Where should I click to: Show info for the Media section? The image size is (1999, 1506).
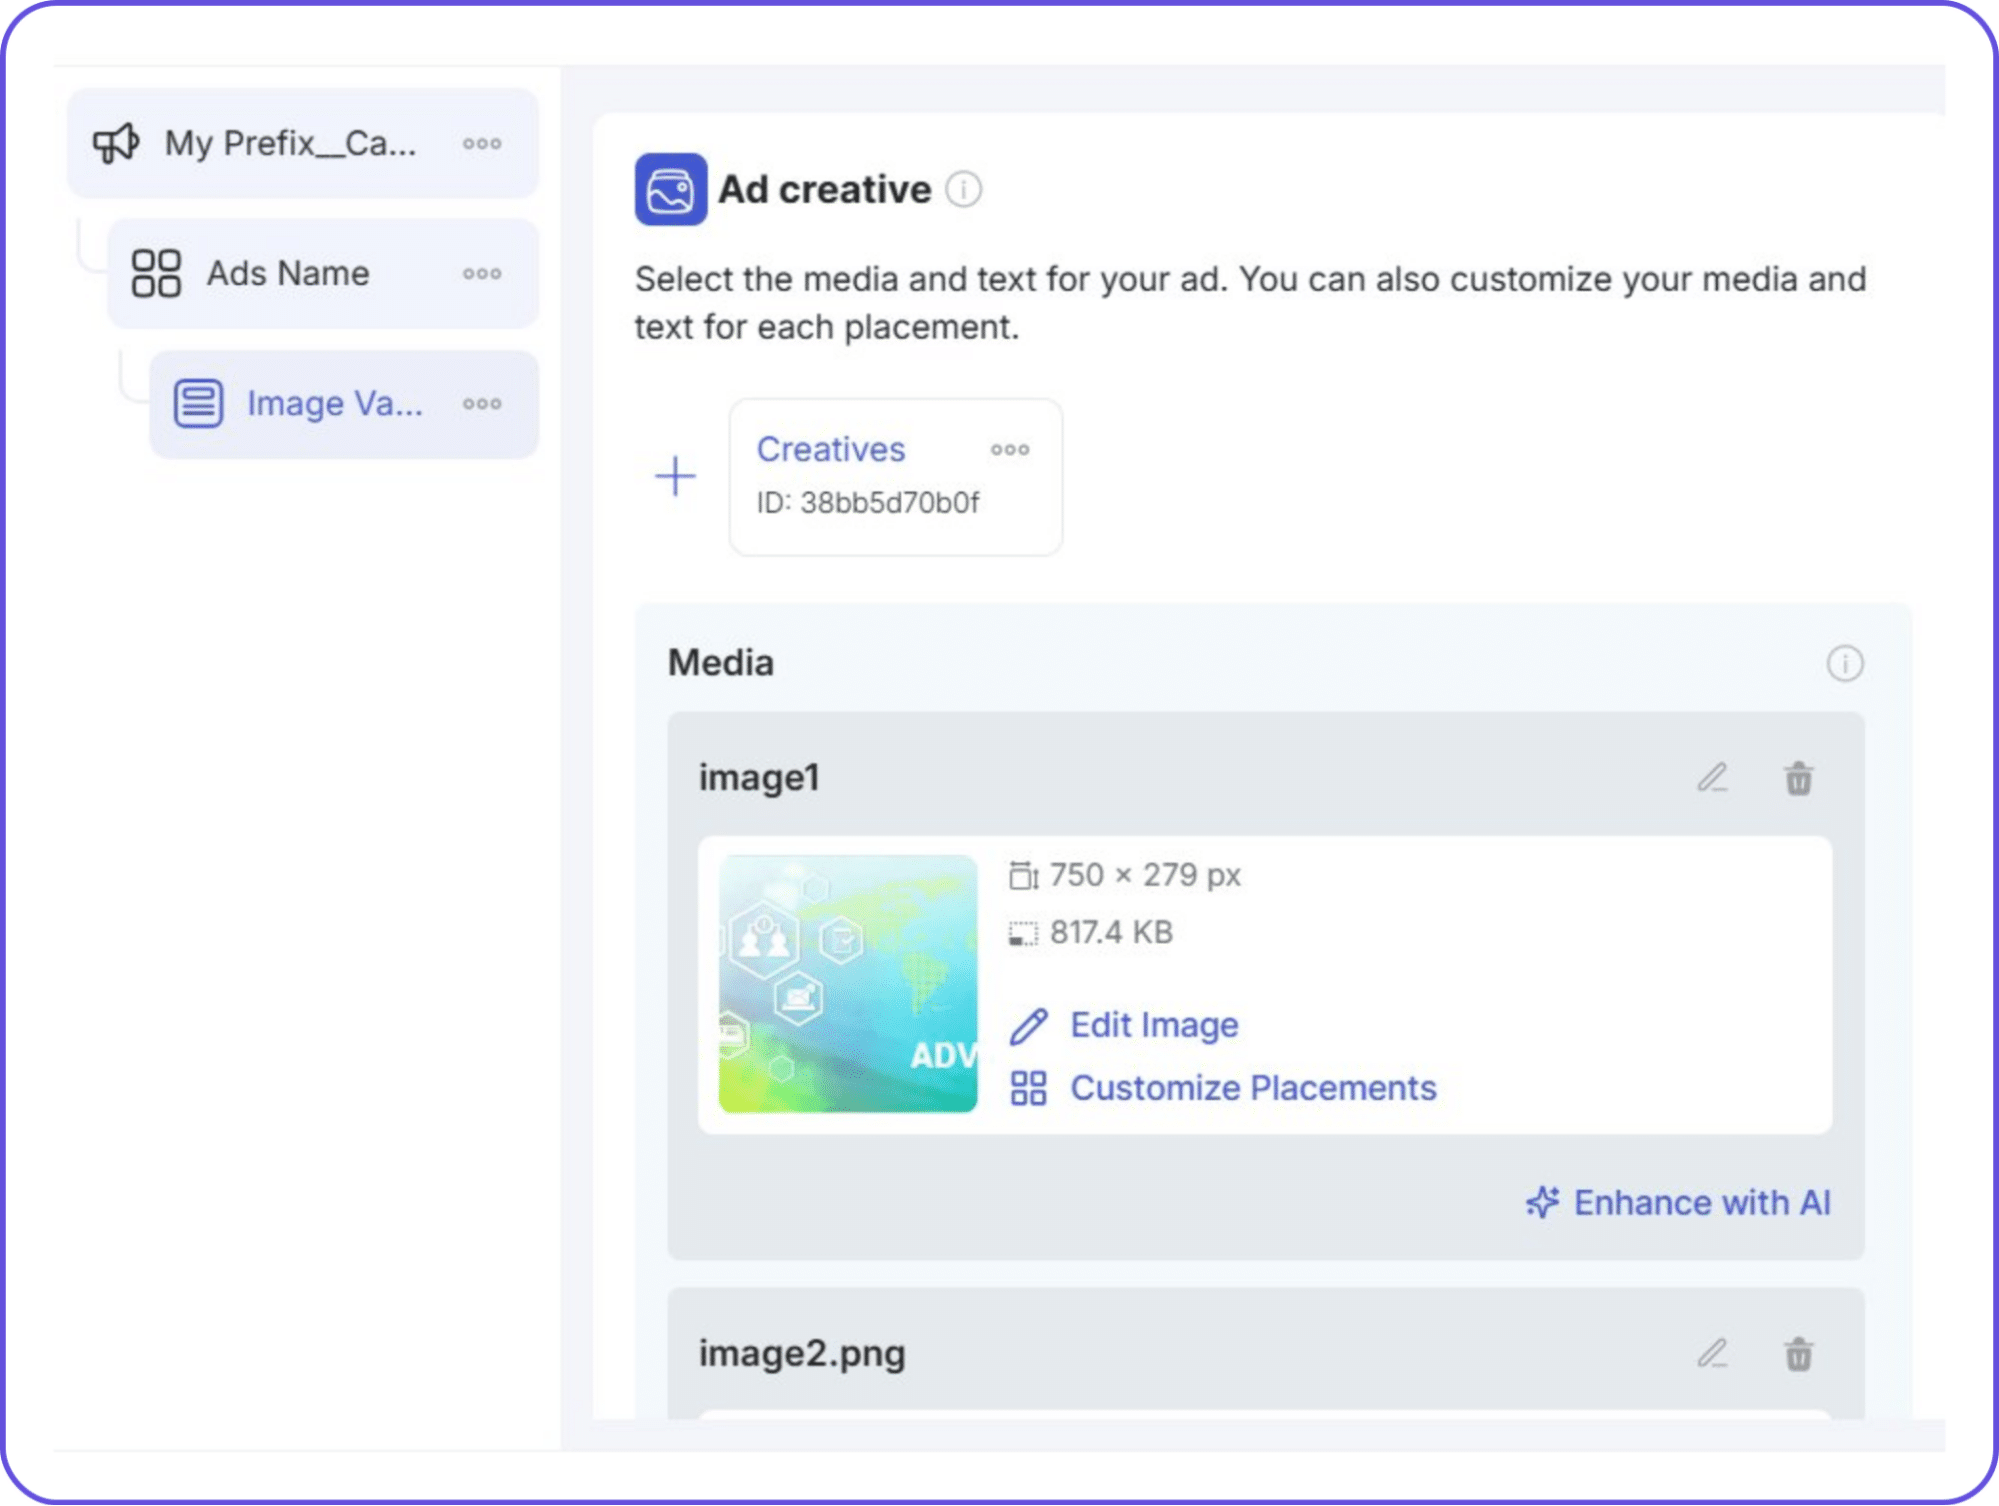pos(1845,663)
